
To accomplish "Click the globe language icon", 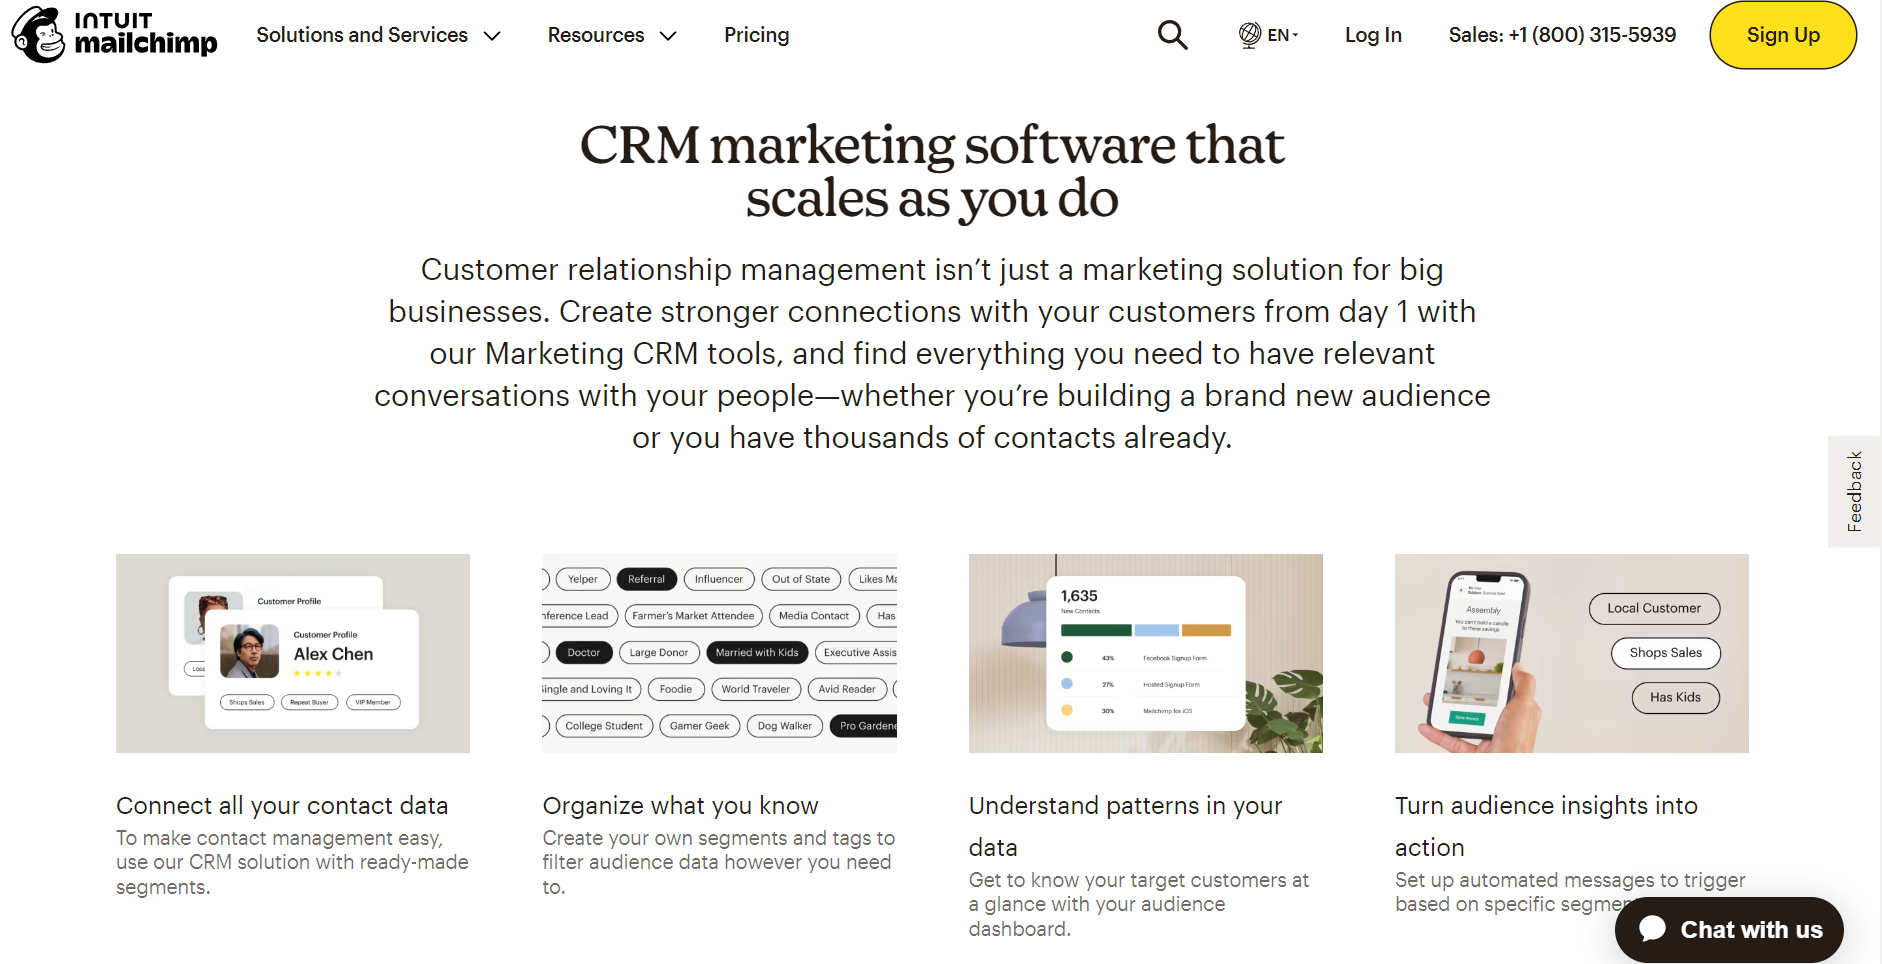I will coord(1249,35).
